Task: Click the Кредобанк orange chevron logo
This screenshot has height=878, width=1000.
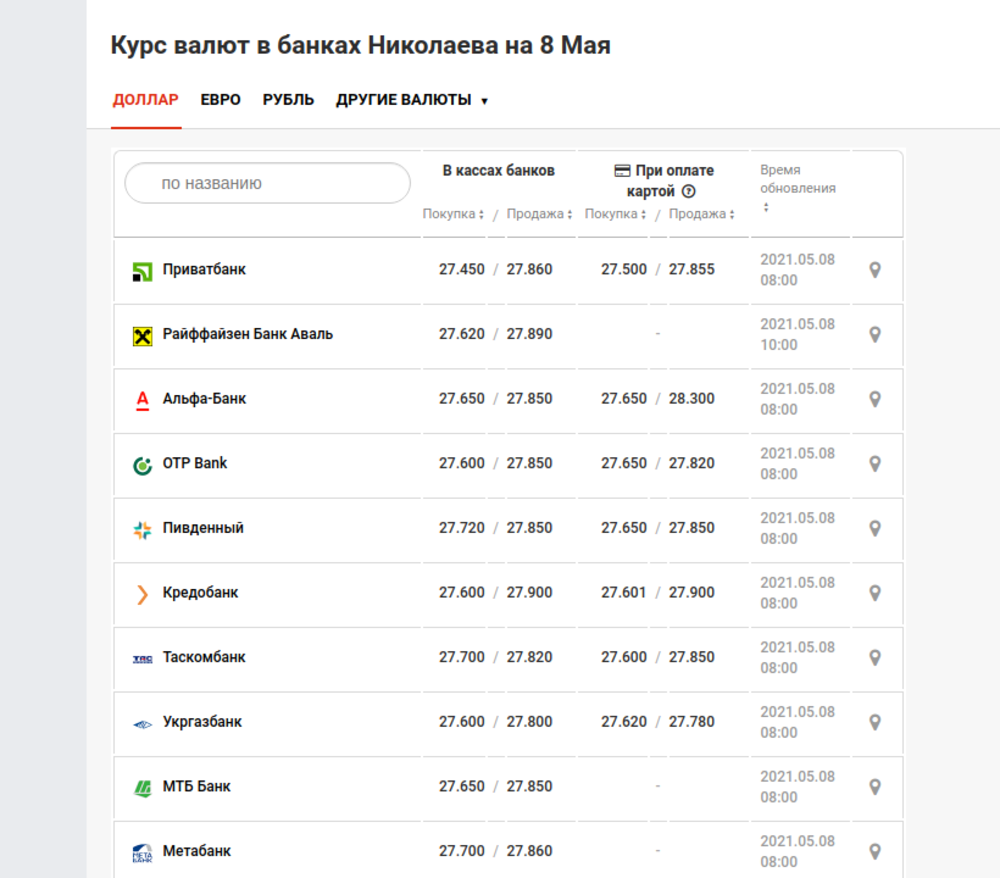Action: click(142, 594)
